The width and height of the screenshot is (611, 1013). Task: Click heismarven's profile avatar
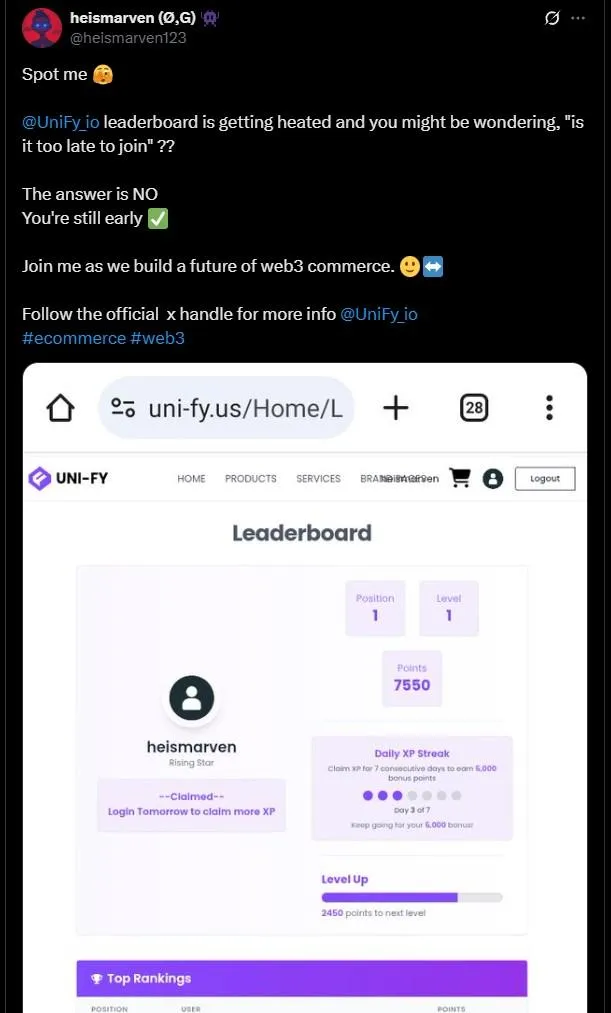click(x=41, y=28)
